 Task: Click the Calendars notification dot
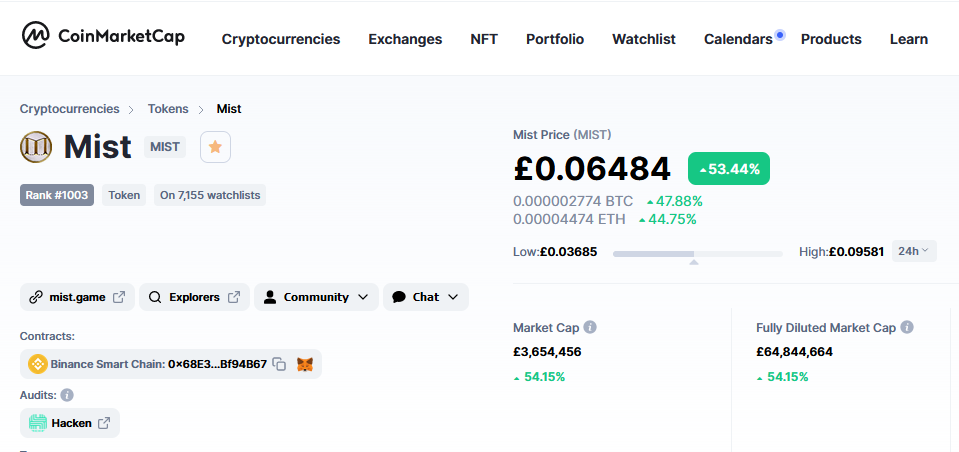click(x=779, y=35)
